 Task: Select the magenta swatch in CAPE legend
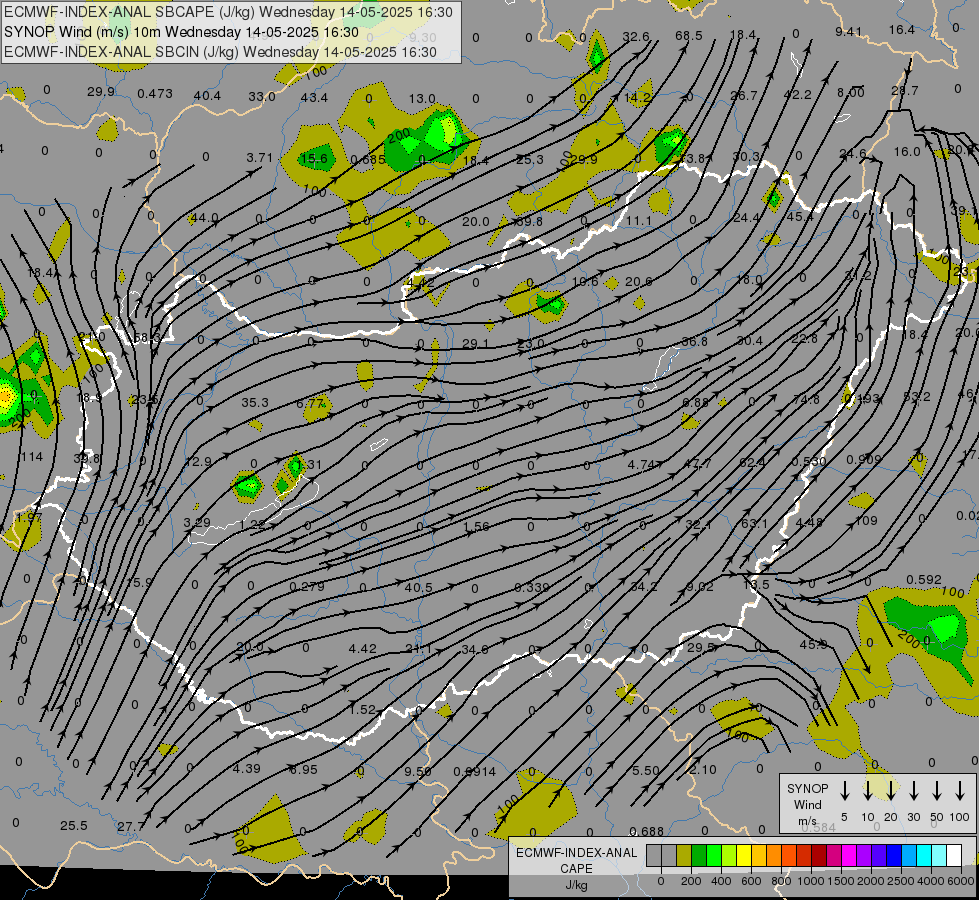[x=849, y=855]
